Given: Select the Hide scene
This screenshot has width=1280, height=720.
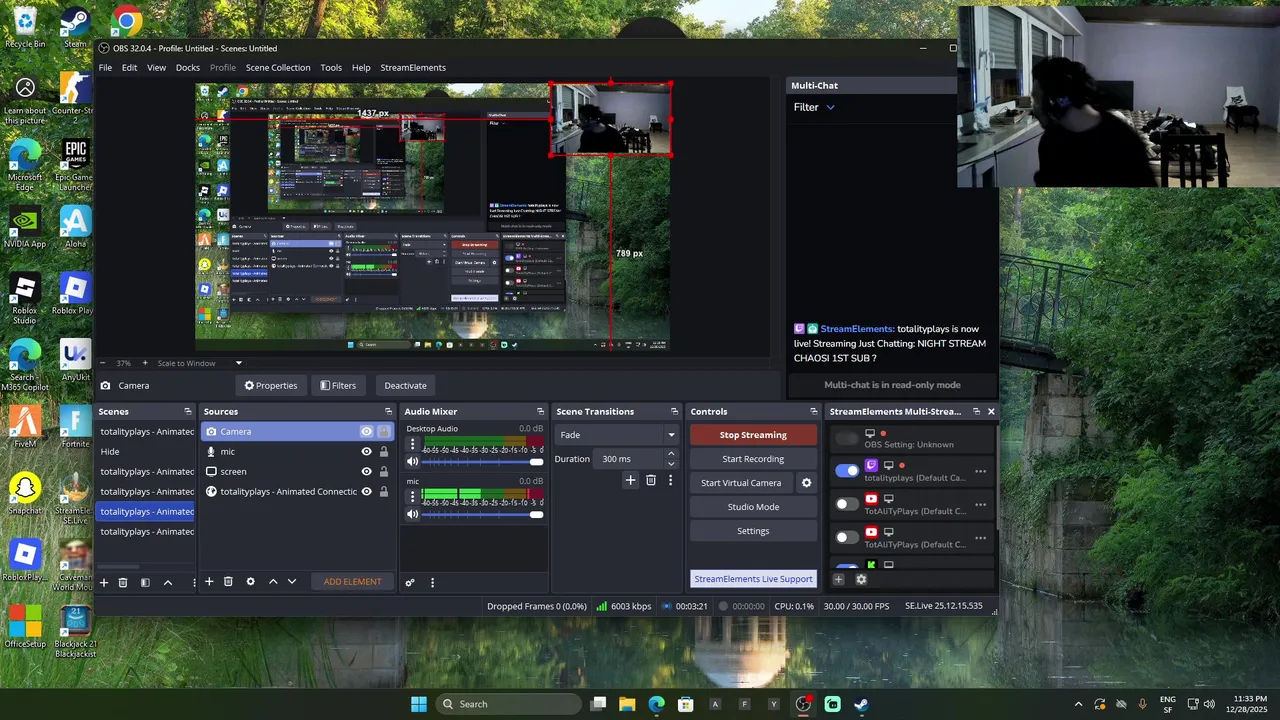Looking at the screenshot, I should 147,452.
